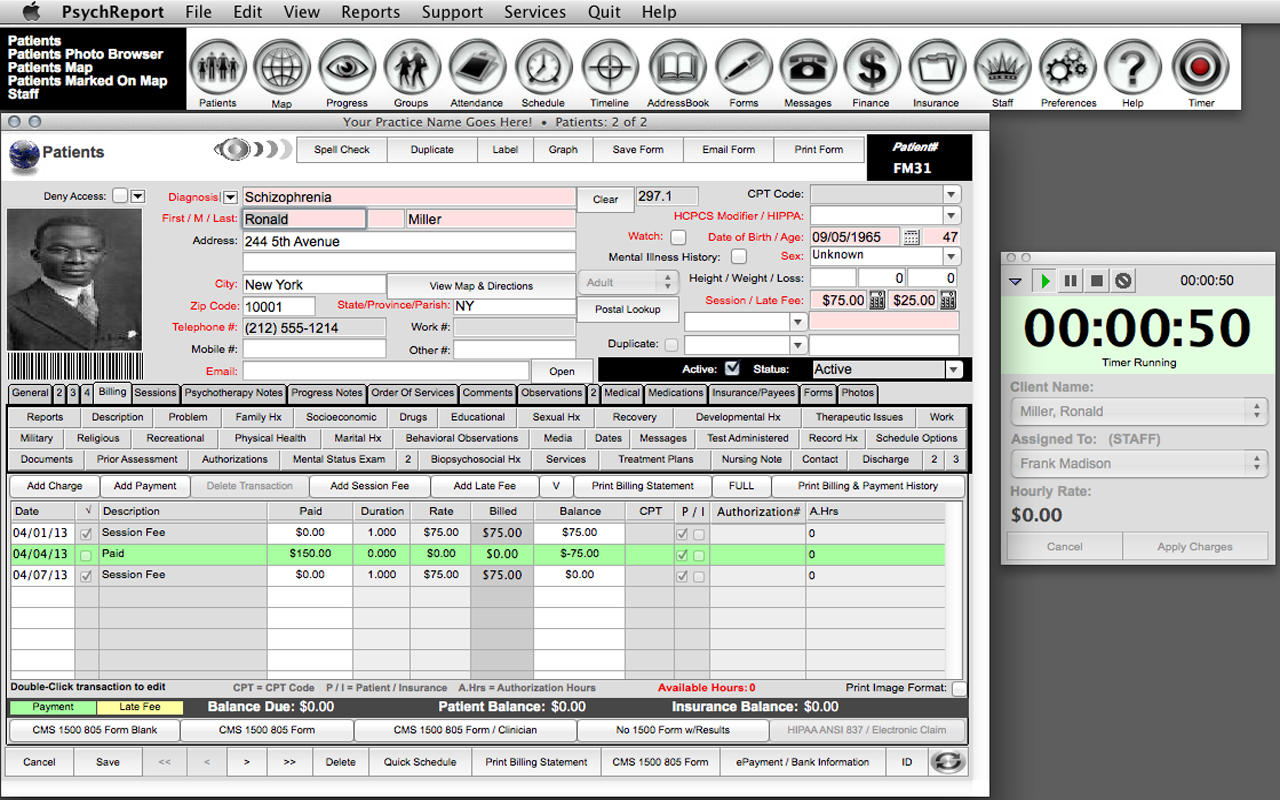The height and width of the screenshot is (800, 1280).
Task: Click the patient photo thumbnail
Action: 74,279
